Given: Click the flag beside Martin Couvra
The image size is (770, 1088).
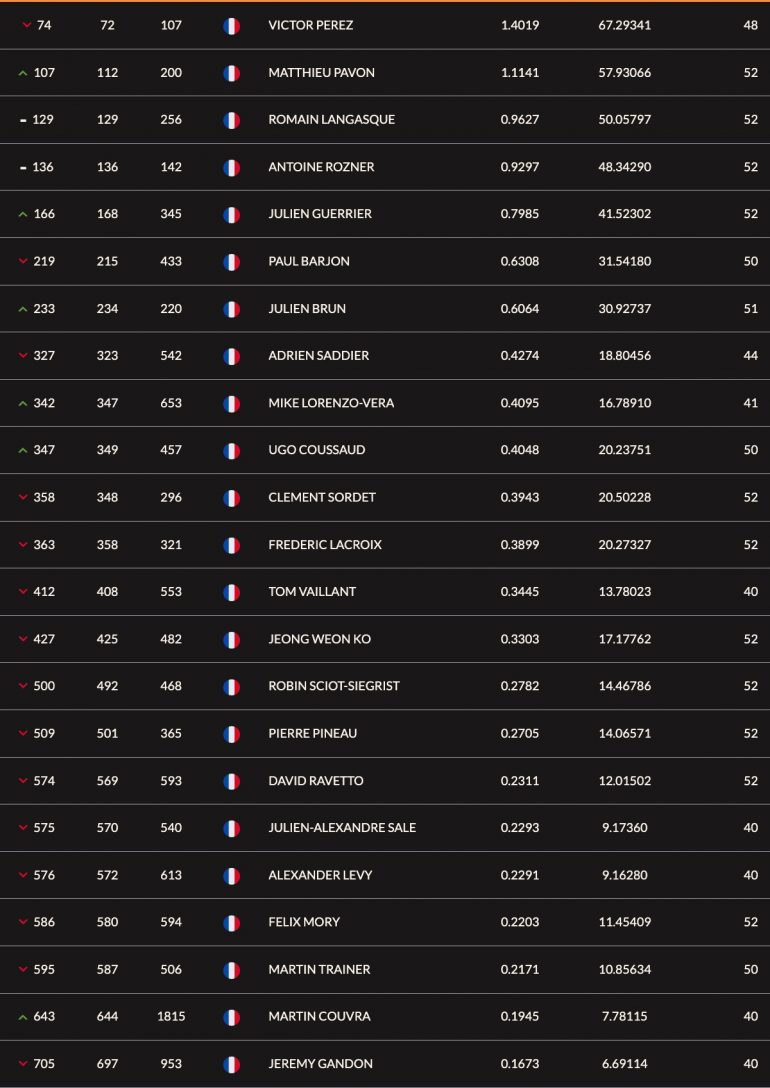Looking at the screenshot, I should pos(232,1017).
